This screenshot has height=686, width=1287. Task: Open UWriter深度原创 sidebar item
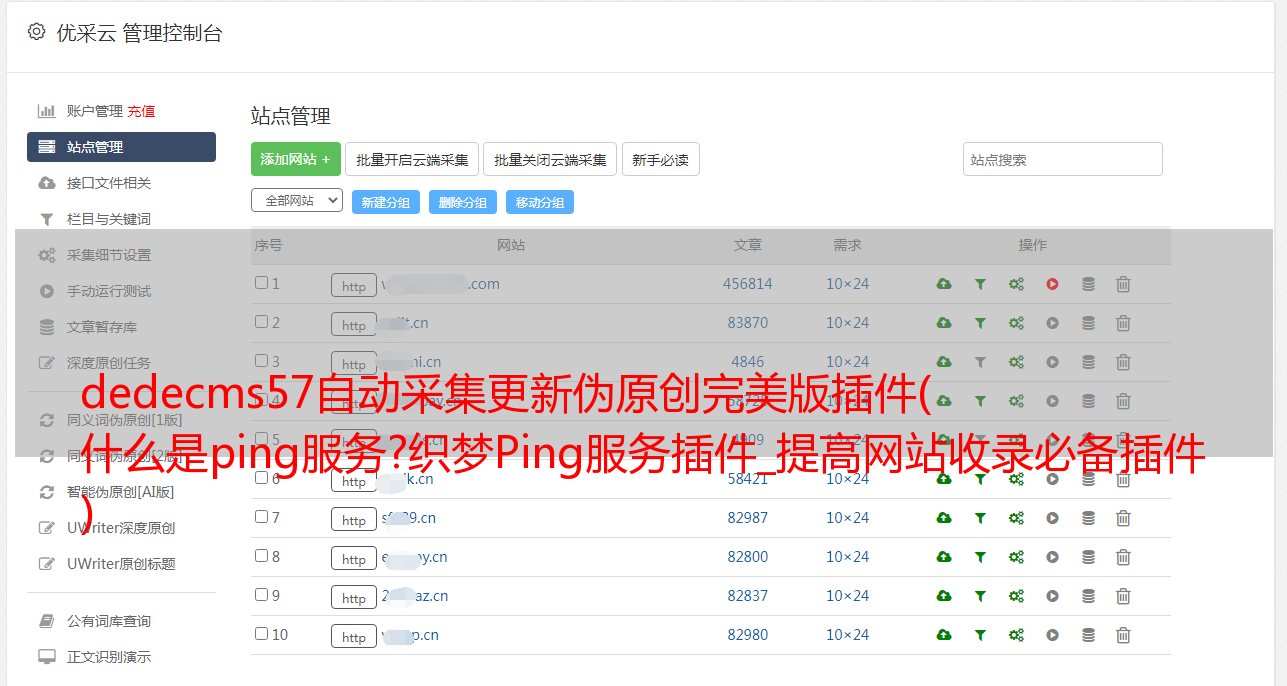[x=121, y=528]
